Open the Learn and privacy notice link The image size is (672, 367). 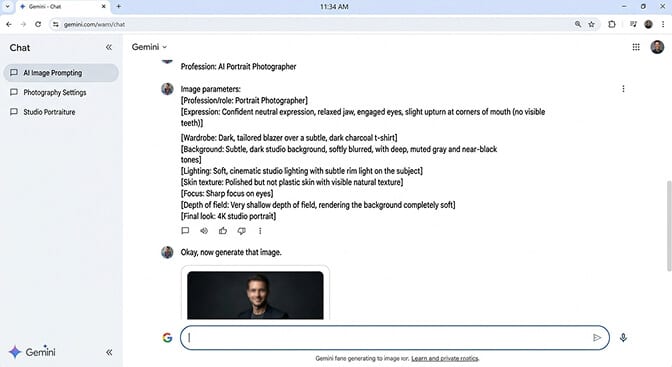coord(445,358)
